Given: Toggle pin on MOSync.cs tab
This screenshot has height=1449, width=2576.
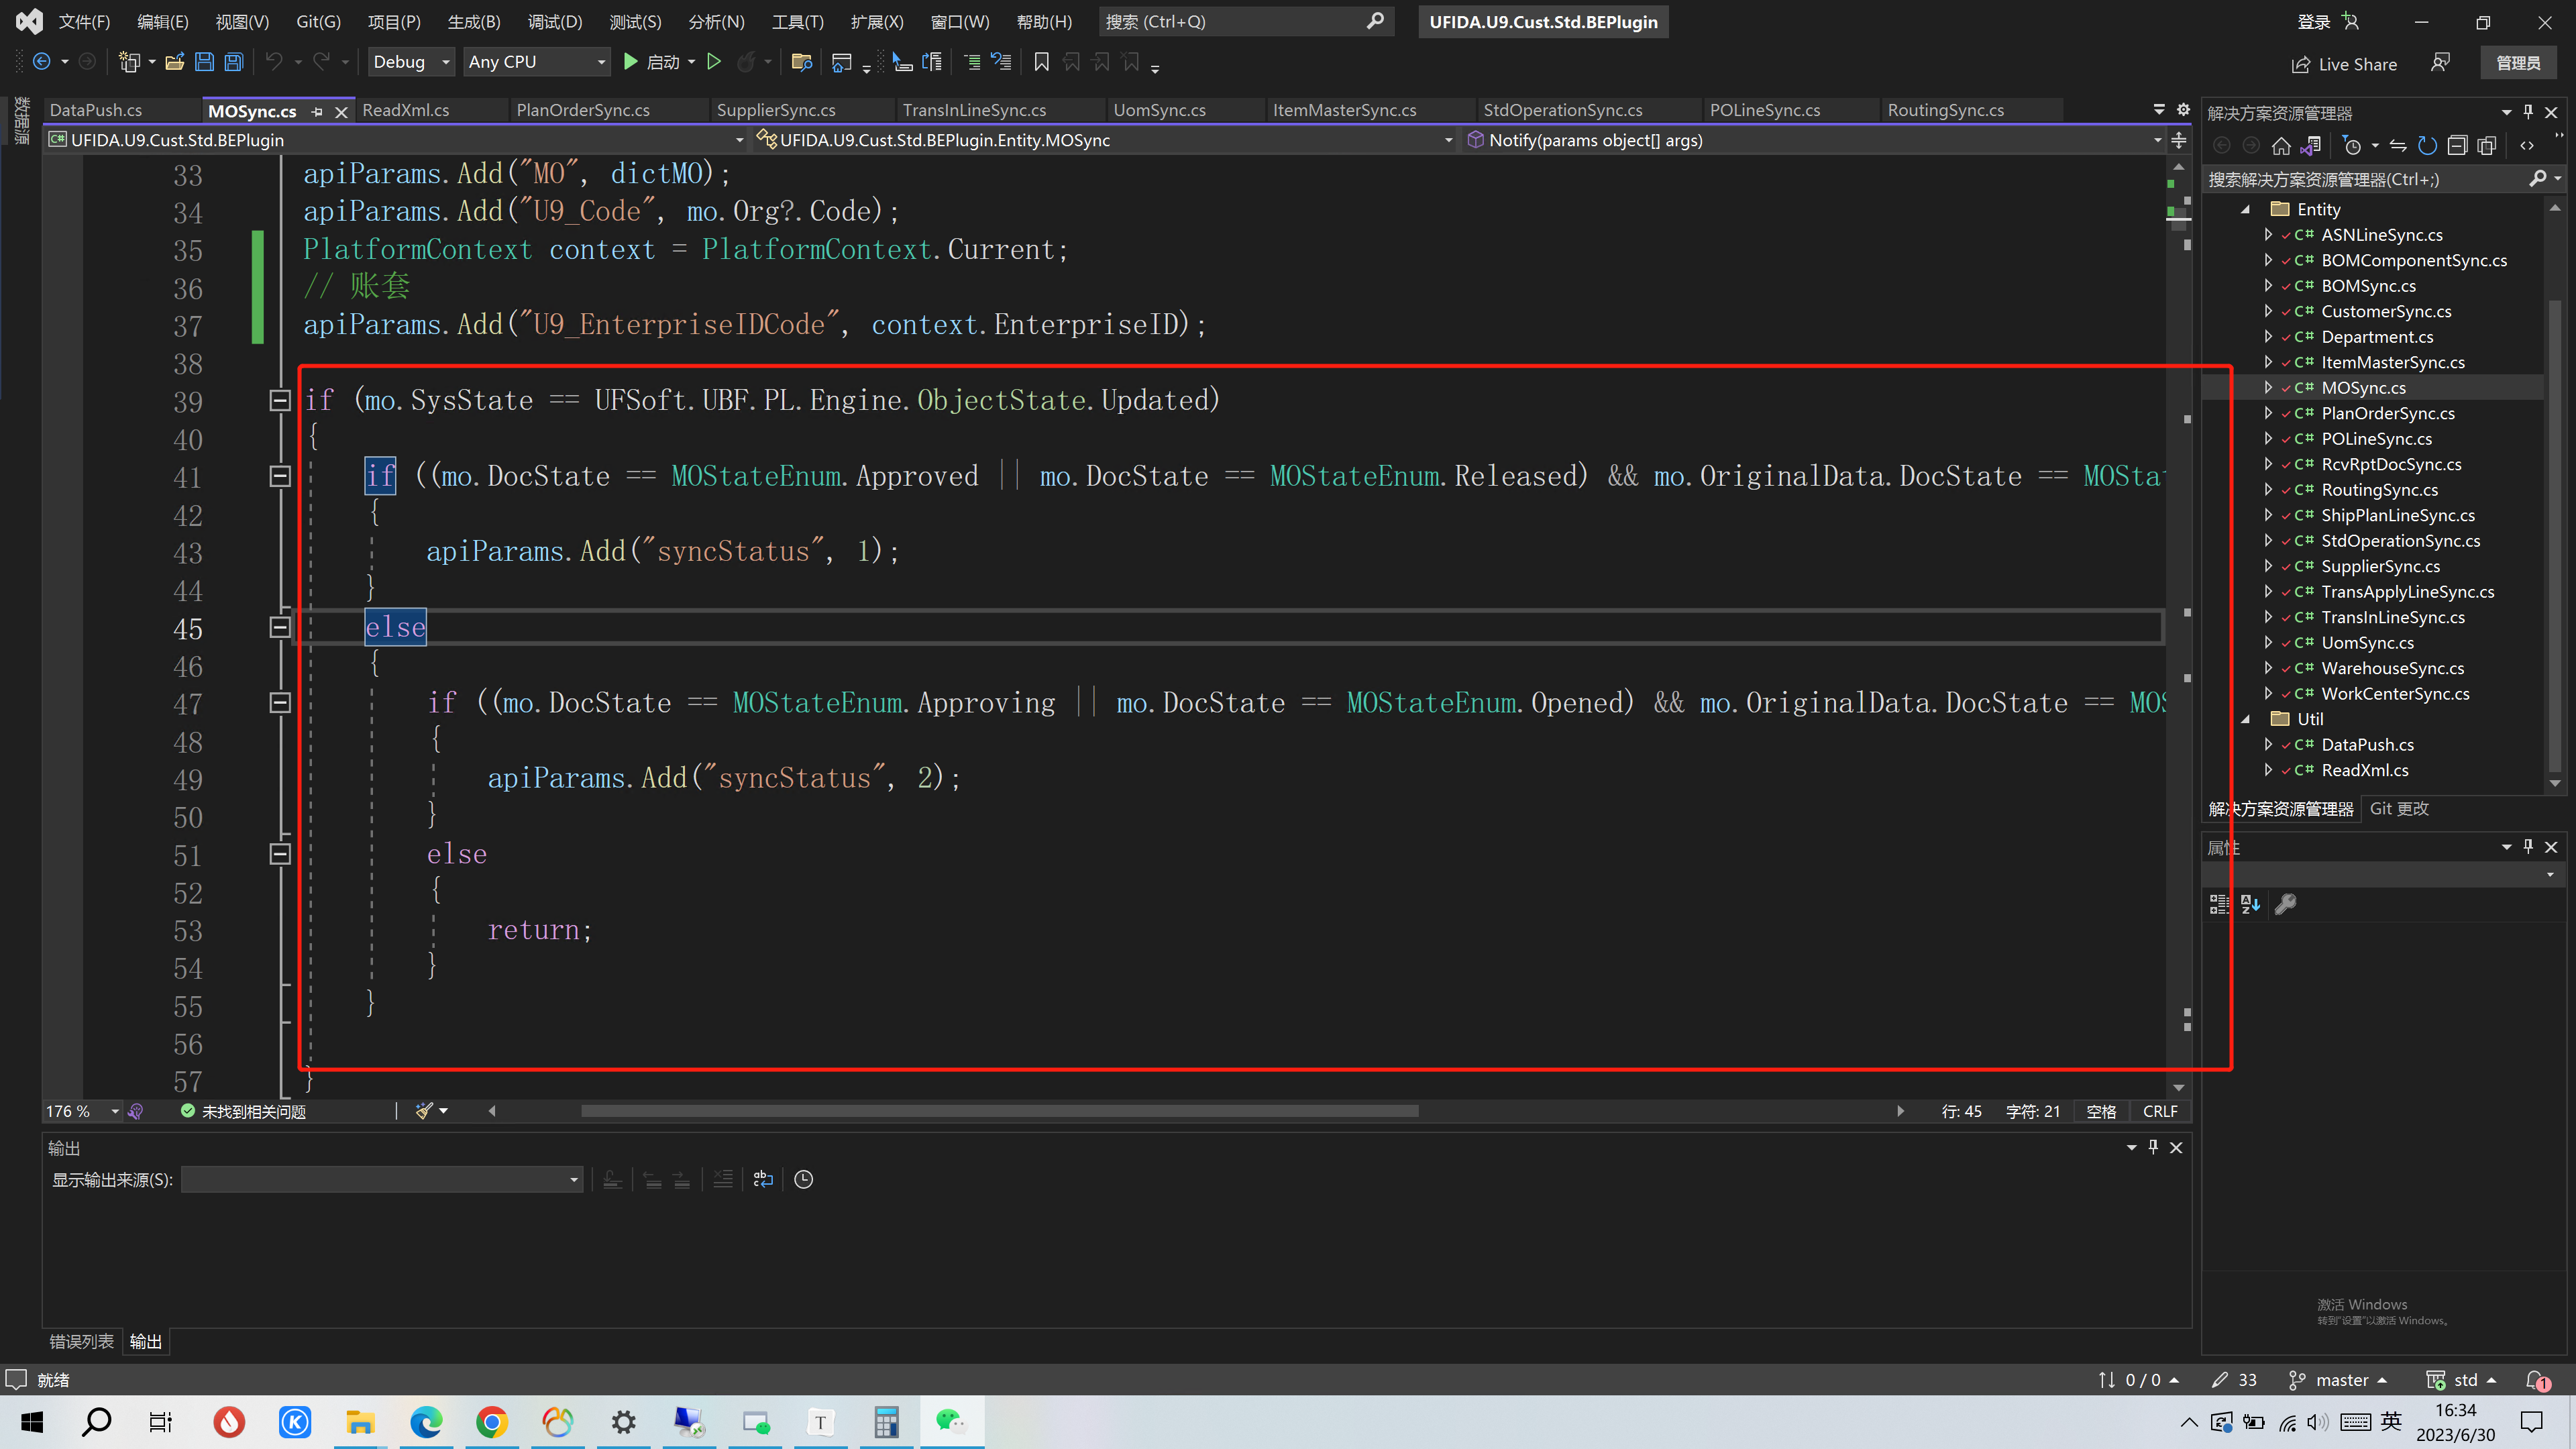Looking at the screenshot, I should coord(317,111).
